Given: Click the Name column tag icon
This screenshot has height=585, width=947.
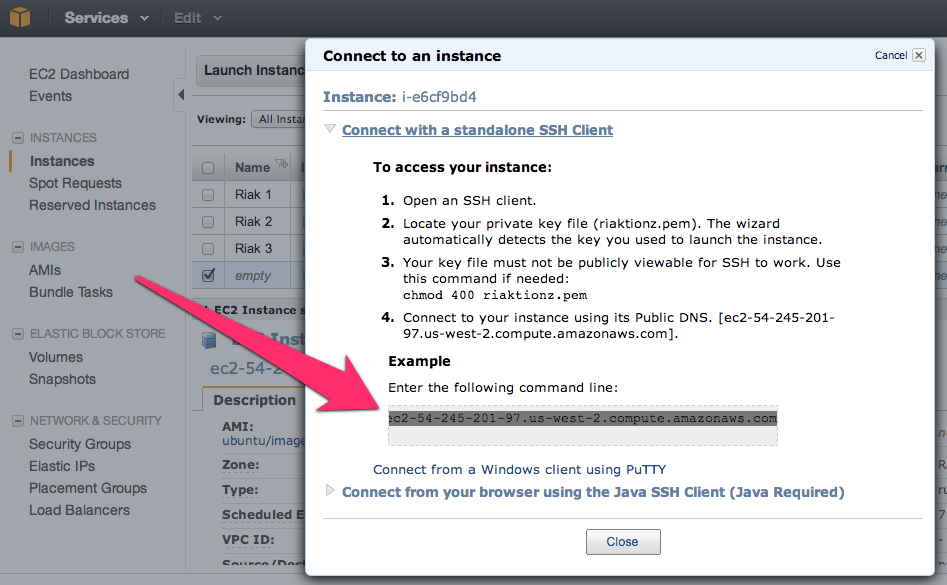Looking at the screenshot, I should pos(281,164).
